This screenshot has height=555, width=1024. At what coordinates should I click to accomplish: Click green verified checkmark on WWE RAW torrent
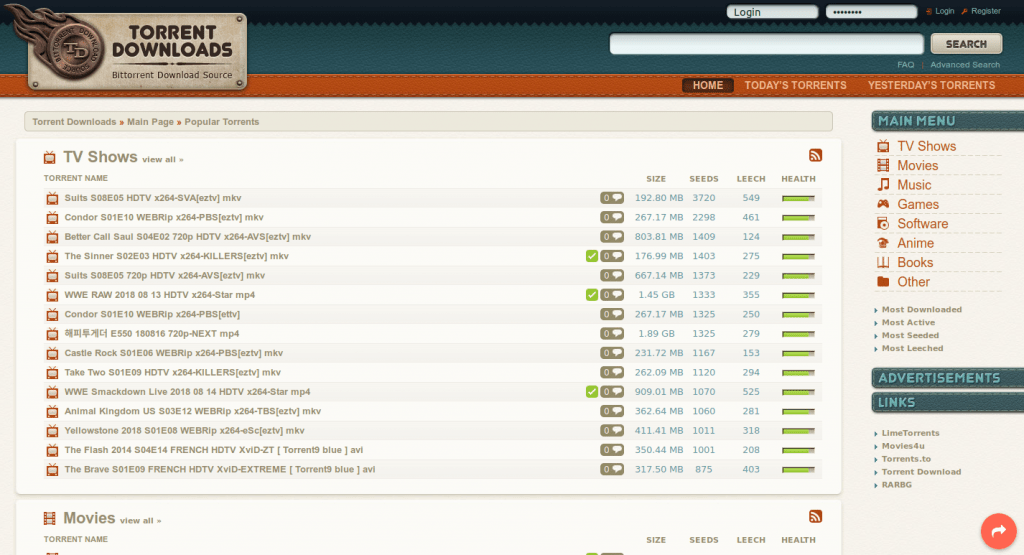[592, 295]
